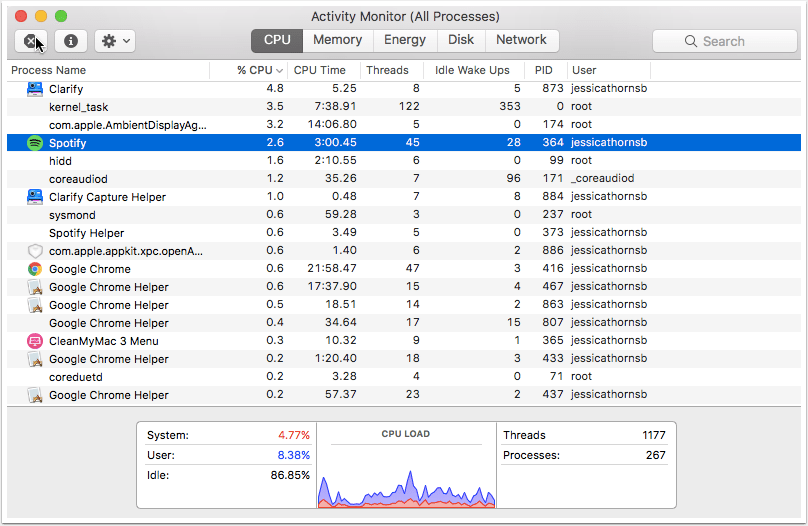Select the kernel_task process row
The width and height of the screenshot is (808, 526).
[x=404, y=107]
